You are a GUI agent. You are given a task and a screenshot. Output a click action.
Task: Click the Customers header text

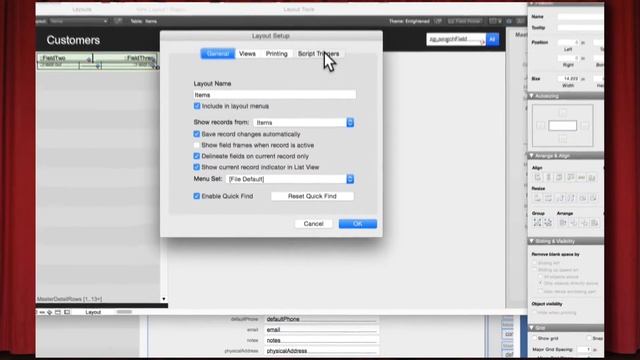(73, 40)
